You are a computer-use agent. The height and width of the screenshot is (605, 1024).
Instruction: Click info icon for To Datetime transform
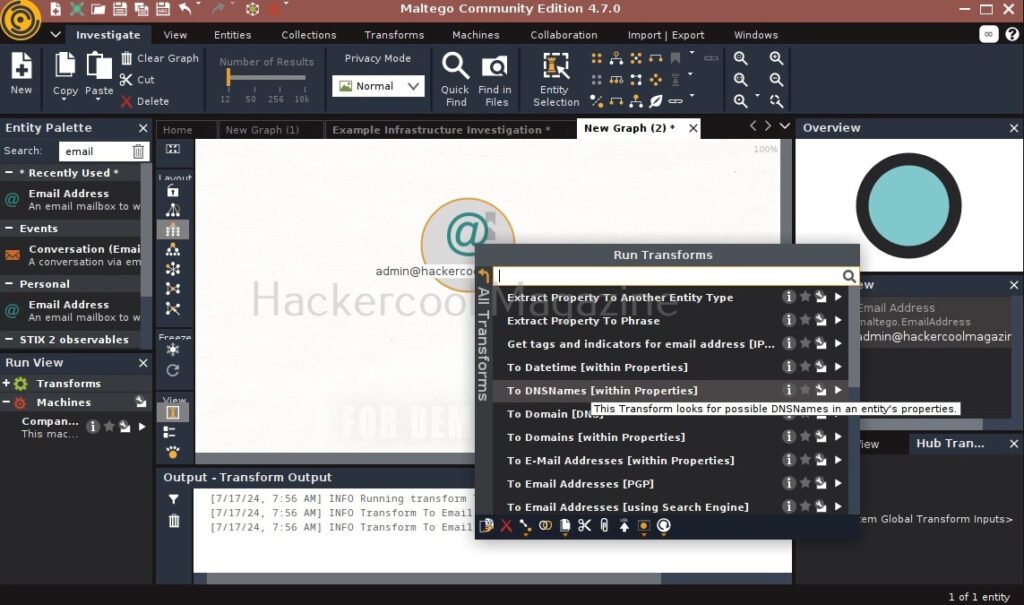click(789, 367)
